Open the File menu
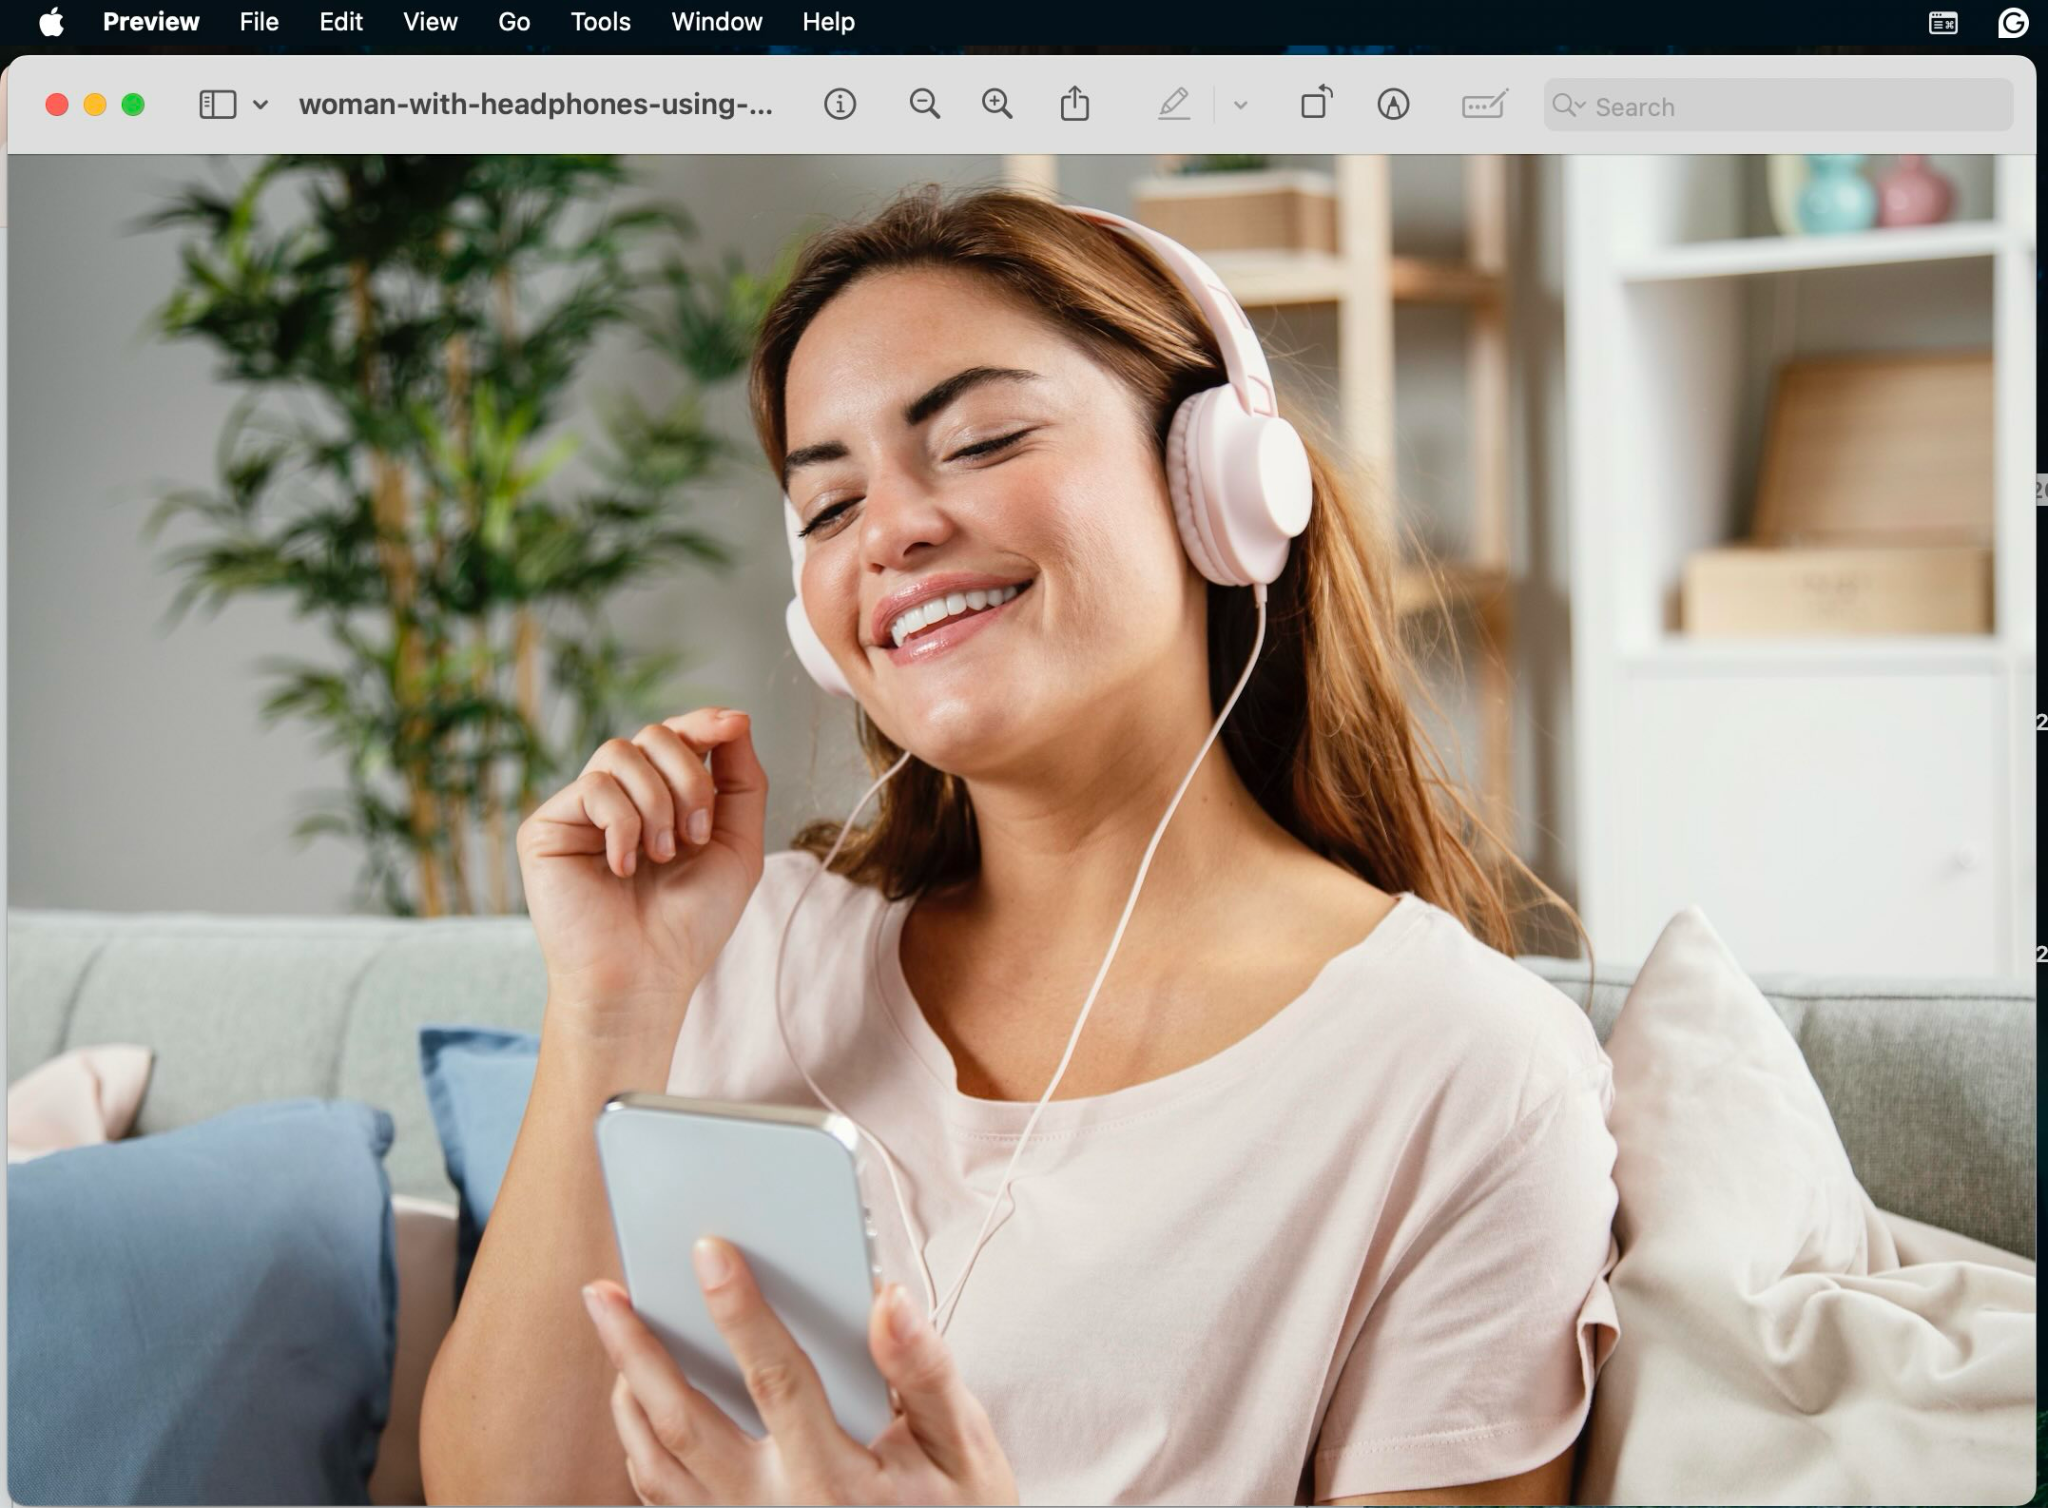This screenshot has width=2048, height=1508. (259, 22)
